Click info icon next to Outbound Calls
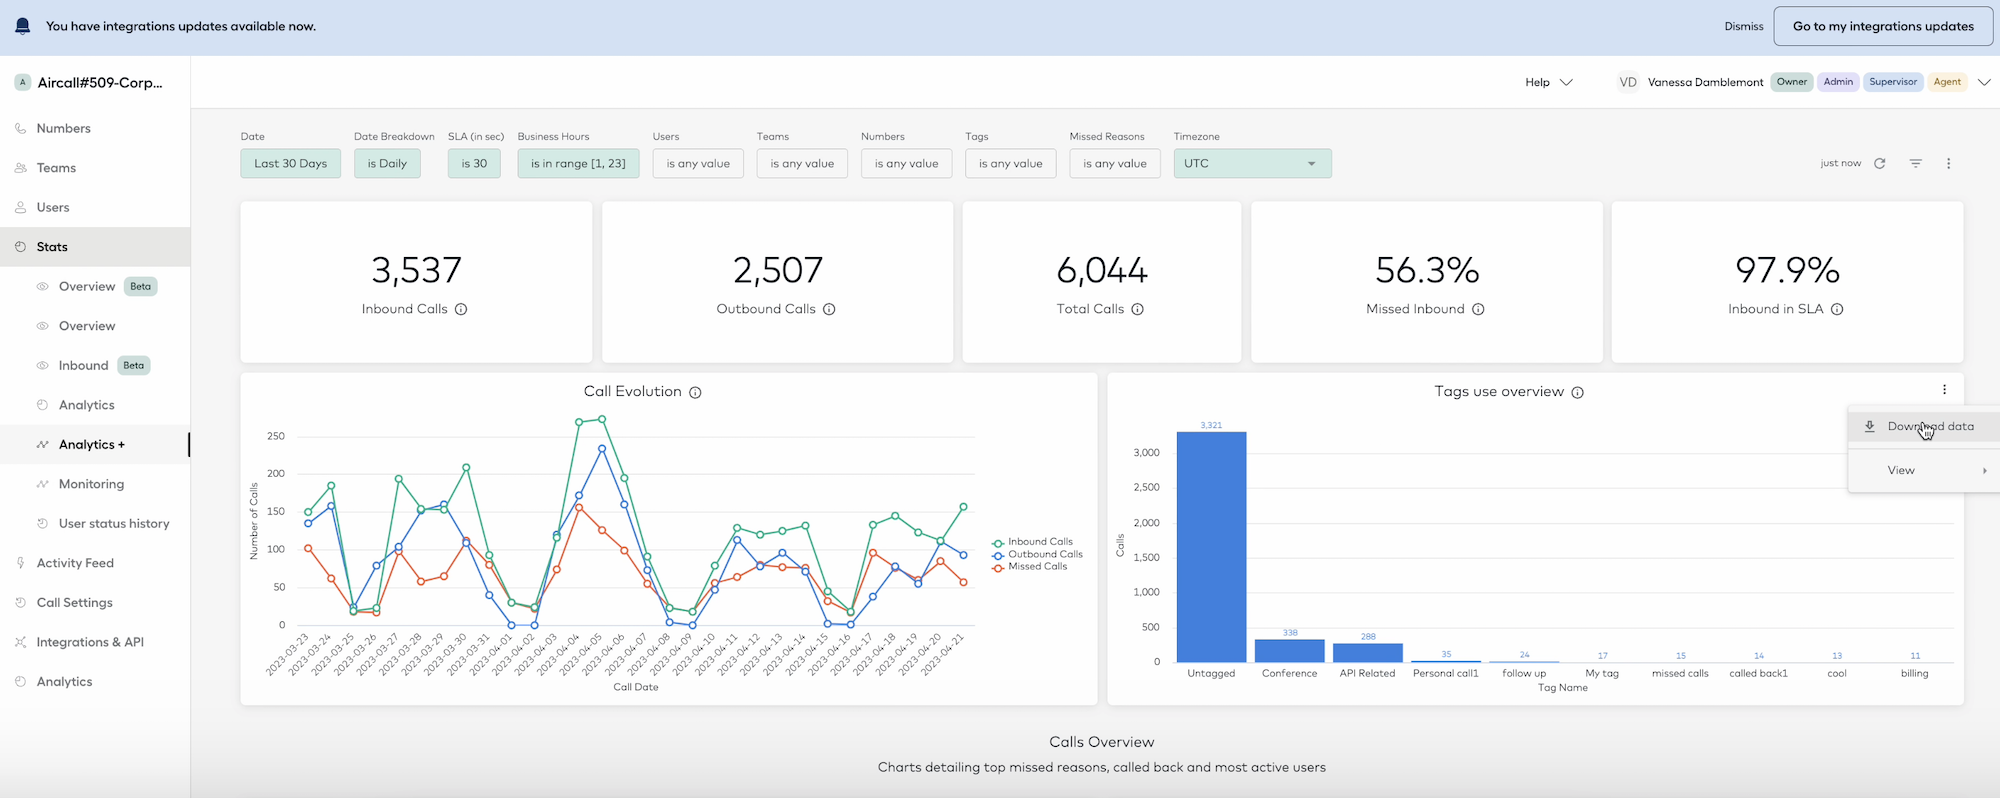 (829, 309)
